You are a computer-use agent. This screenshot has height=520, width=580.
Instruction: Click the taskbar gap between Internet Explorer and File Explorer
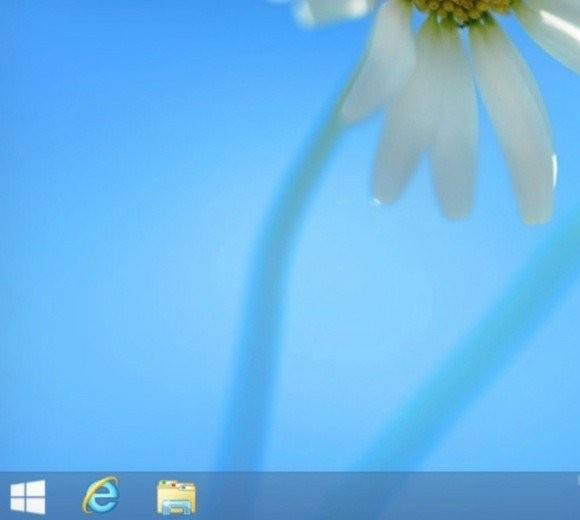pyautogui.click(x=138, y=496)
